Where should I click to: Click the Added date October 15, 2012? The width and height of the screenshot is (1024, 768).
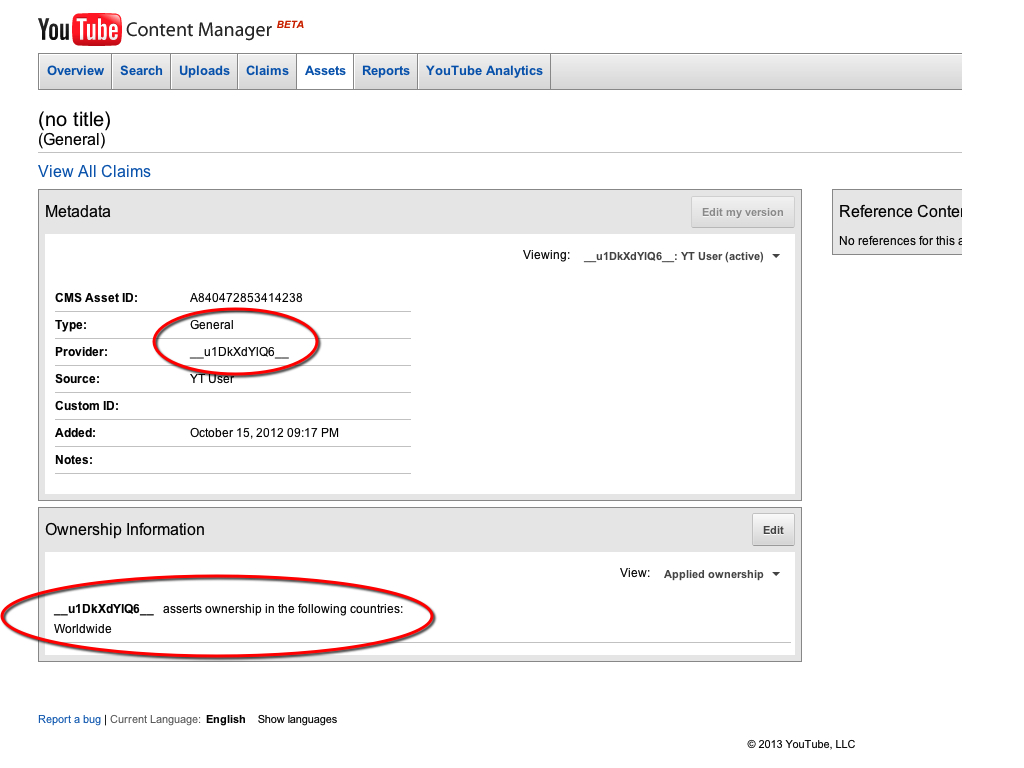[x=264, y=433]
